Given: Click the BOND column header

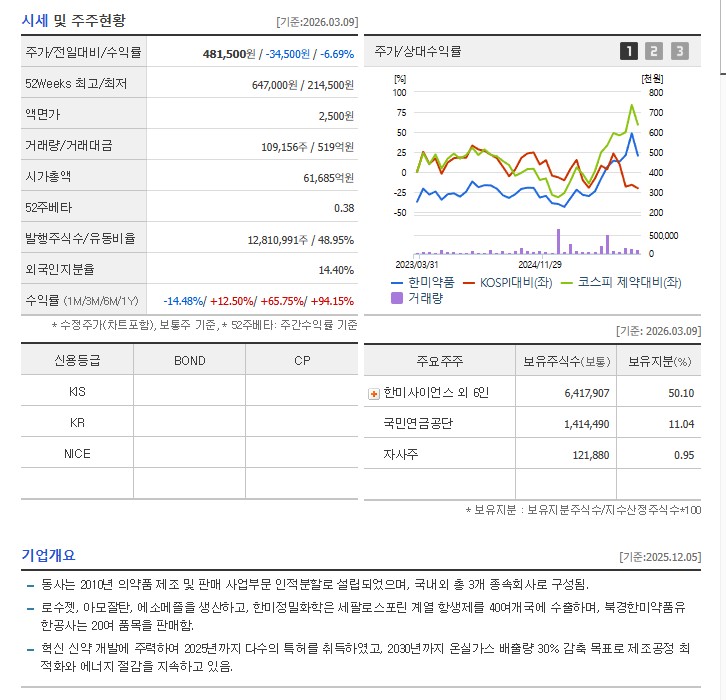Looking at the screenshot, I should click(x=189, y=360).
